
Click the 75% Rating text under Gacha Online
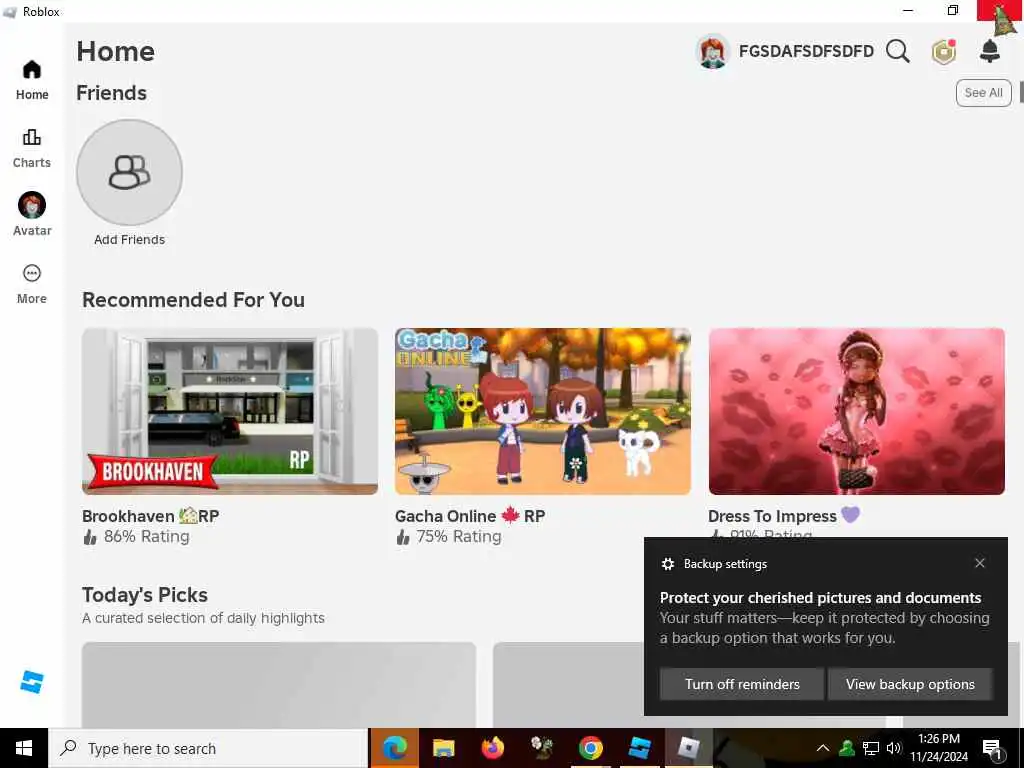[x=459, y=537]
